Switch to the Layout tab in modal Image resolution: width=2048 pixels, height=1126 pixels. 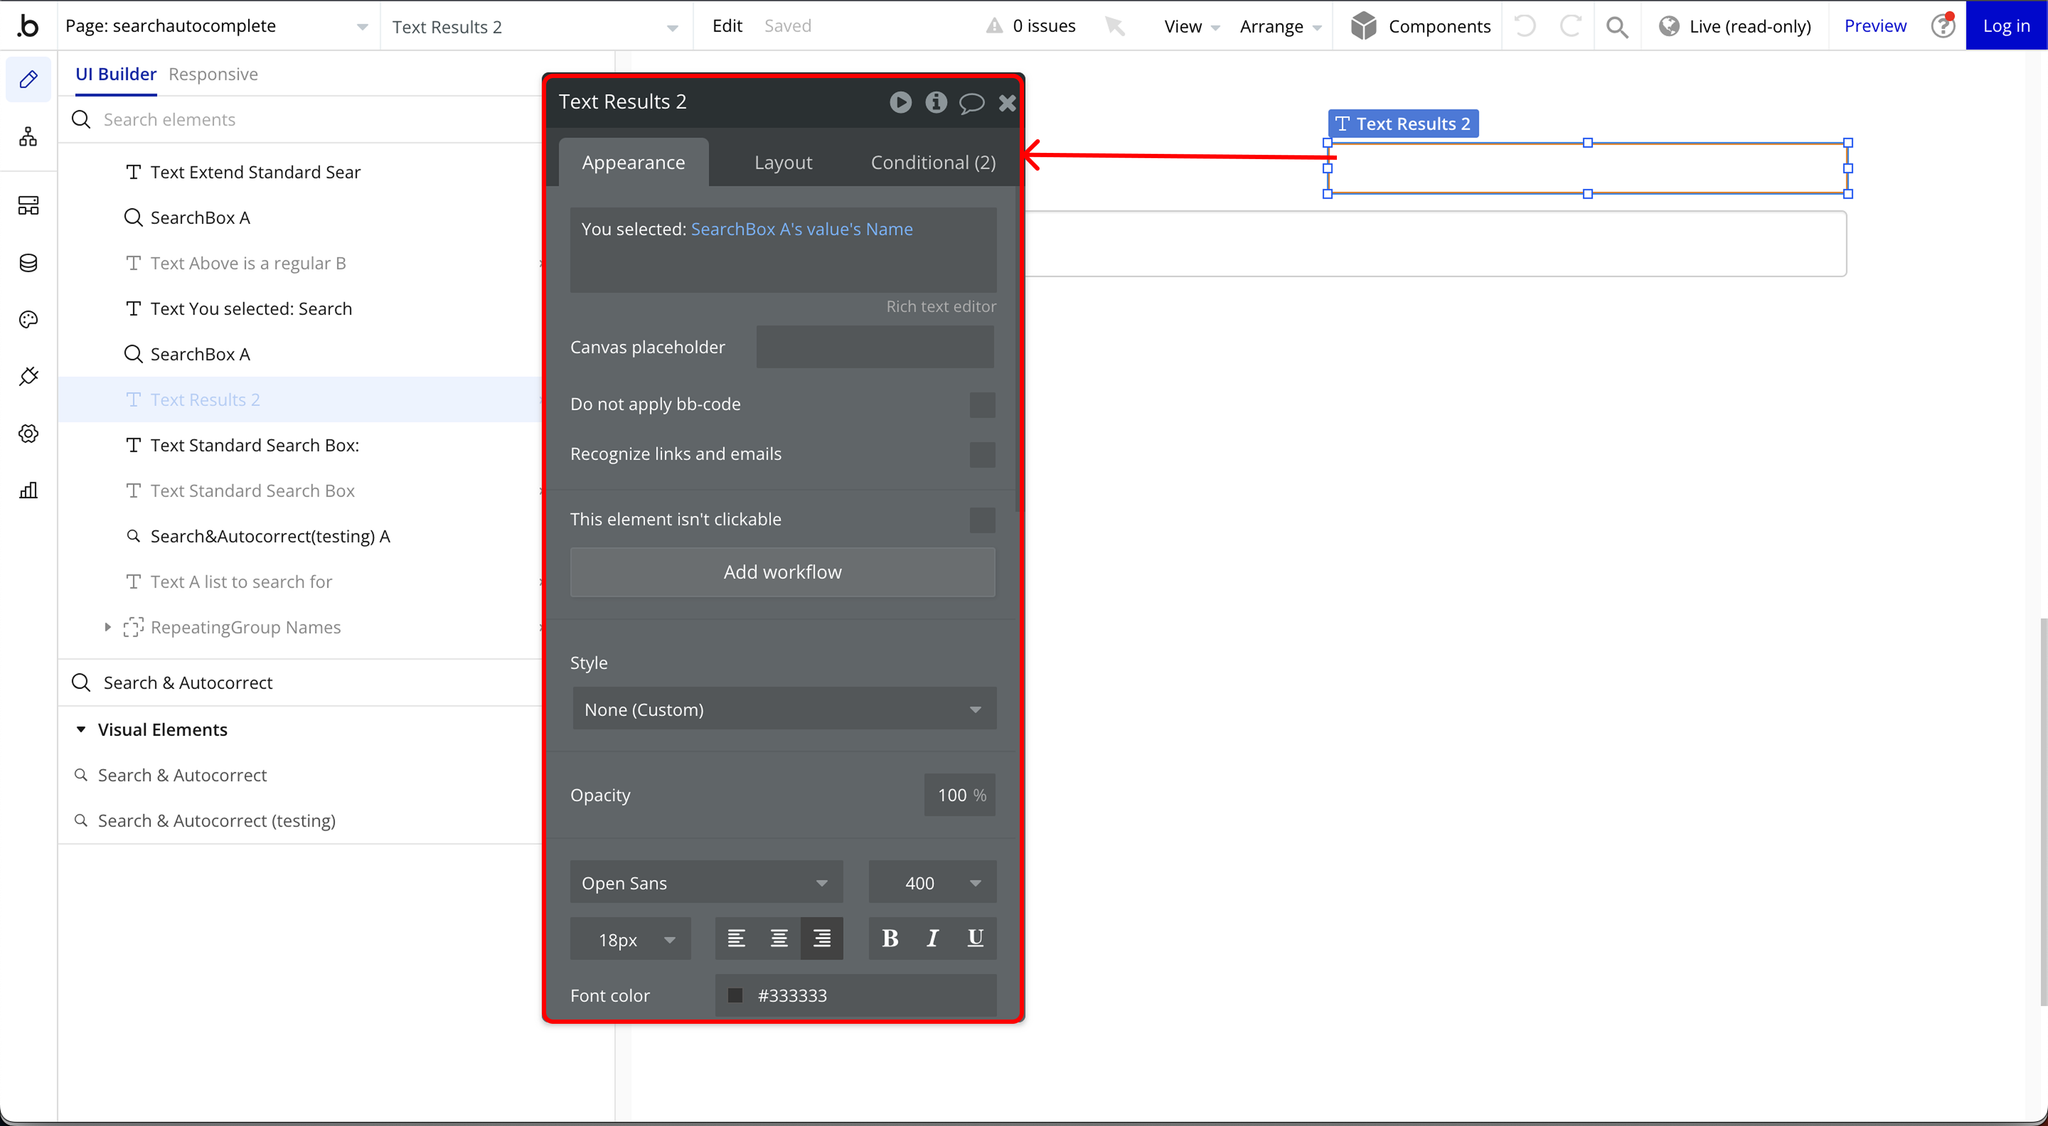783,162
